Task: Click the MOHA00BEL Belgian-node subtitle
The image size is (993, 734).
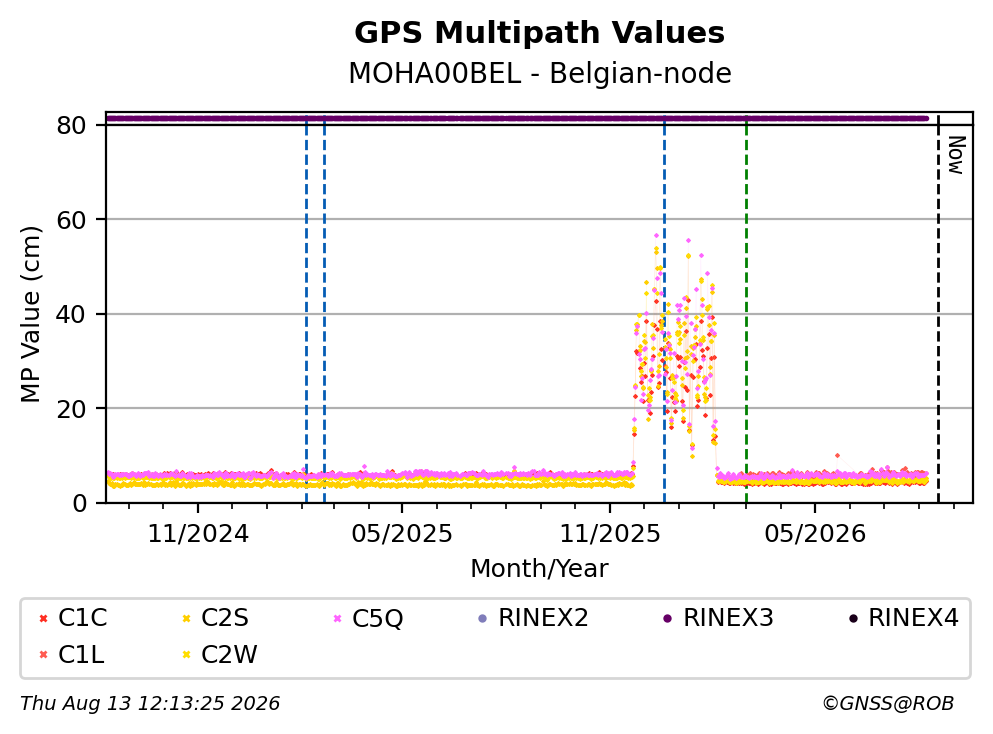Action: 540,73
